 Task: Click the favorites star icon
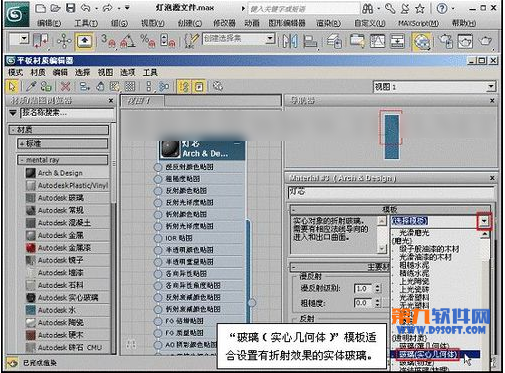420,9
